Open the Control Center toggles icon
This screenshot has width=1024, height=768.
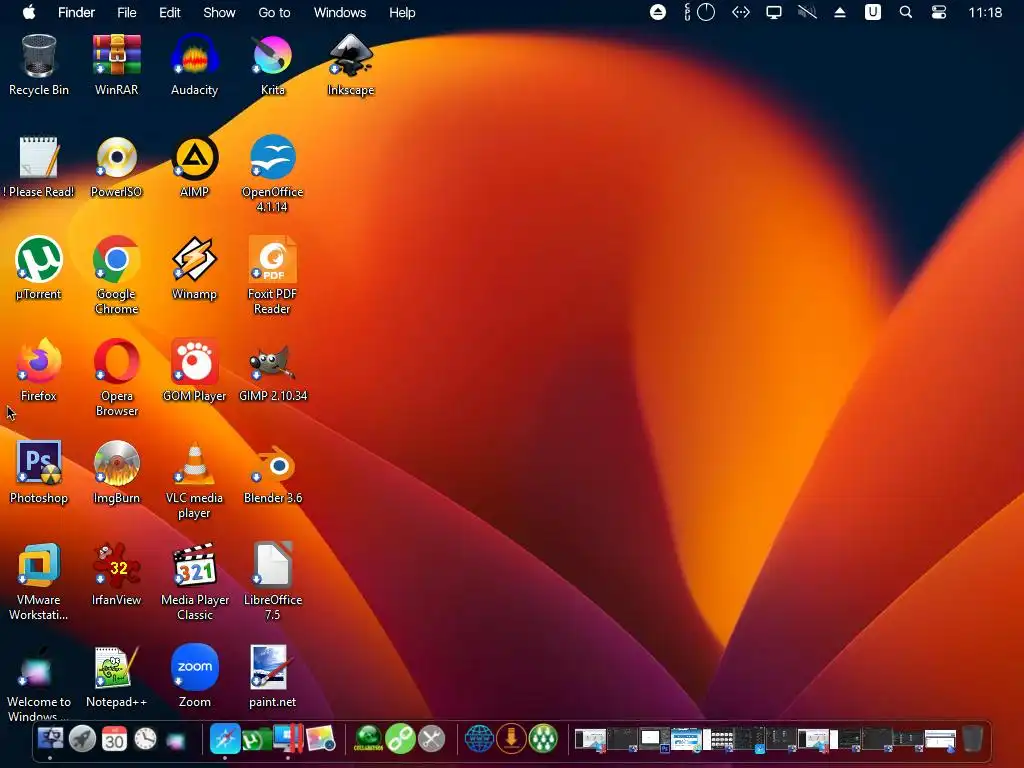click(x=938, y=12)
